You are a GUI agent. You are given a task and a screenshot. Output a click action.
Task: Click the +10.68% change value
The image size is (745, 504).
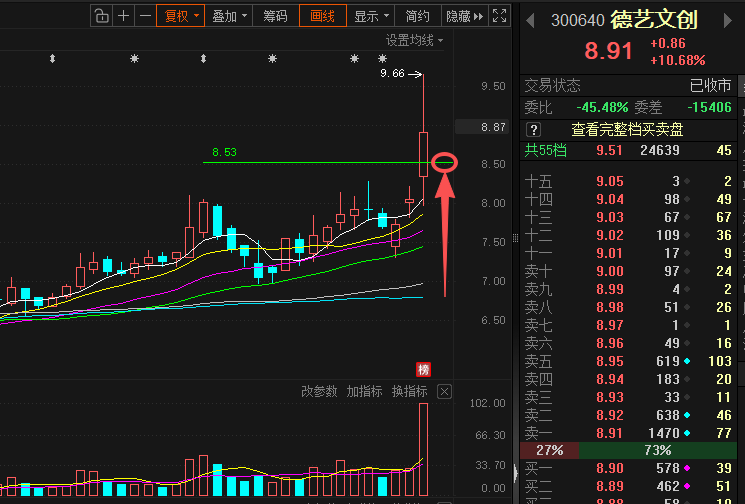(678, 60)
